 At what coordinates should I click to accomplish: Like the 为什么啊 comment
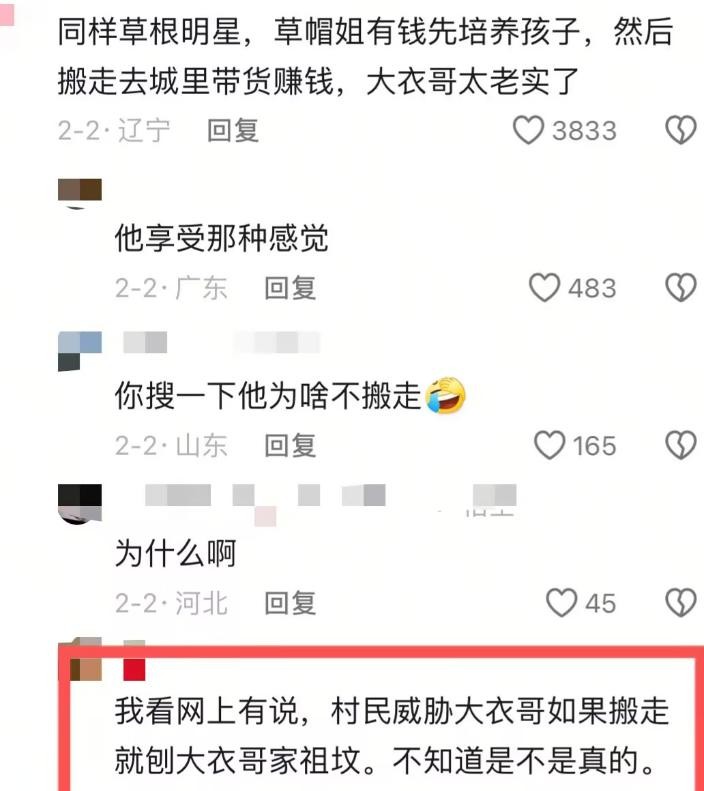[x=561, y=602]
